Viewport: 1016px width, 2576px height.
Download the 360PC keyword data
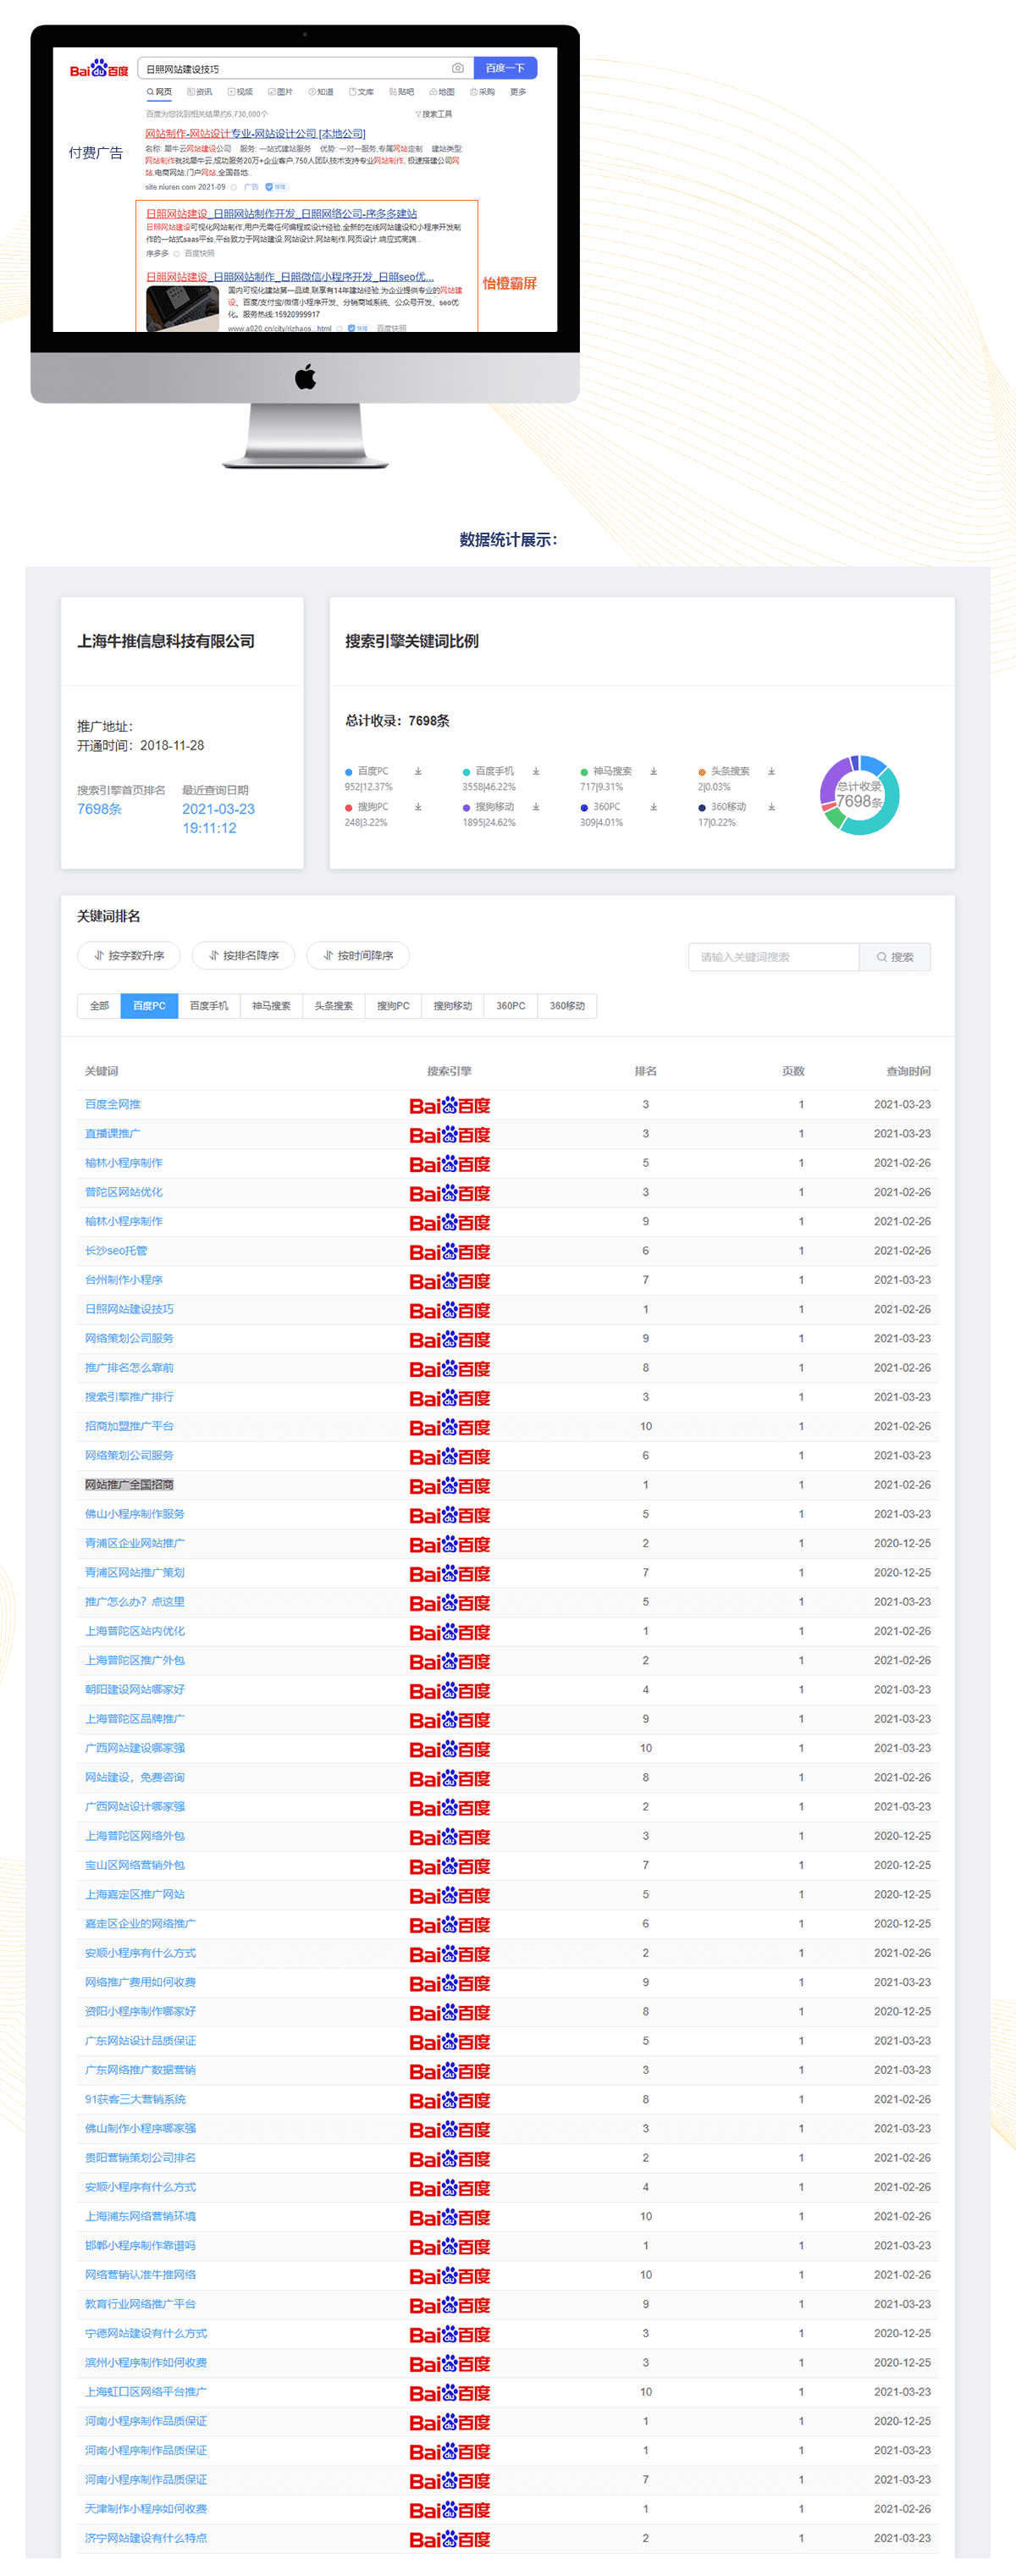[x=654, y=806]
